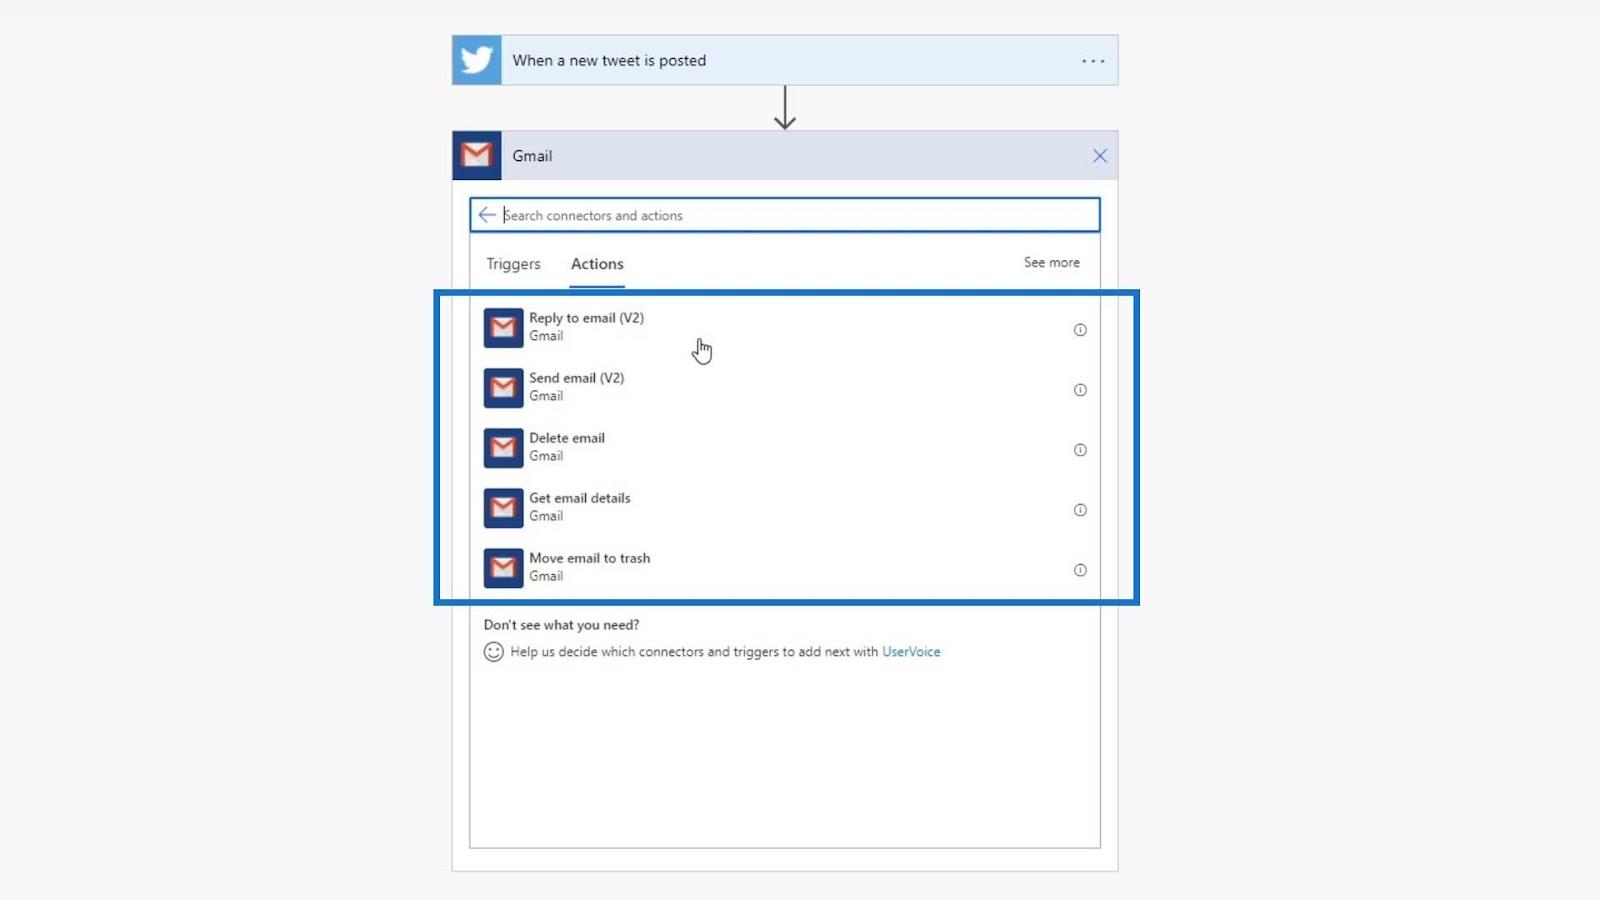This screenshot has width=1600, height=900.
Task: Click Gmail icon next to Reply to email
Action: point(503,327)
